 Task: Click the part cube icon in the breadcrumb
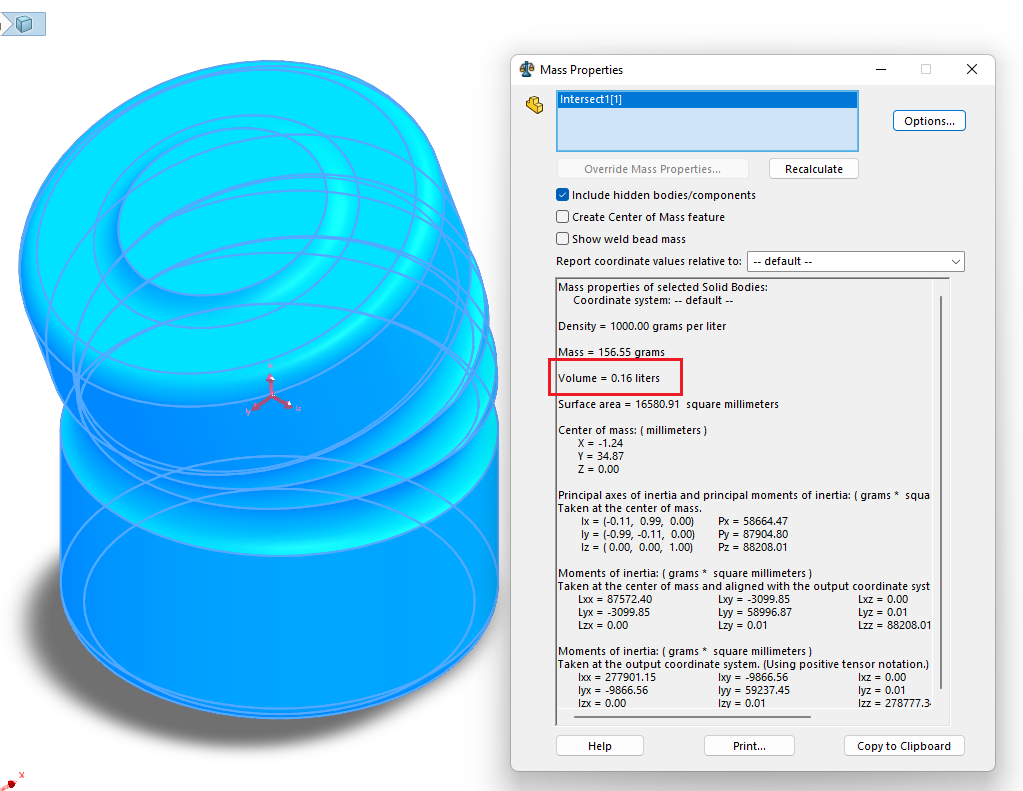pos(25,23)
